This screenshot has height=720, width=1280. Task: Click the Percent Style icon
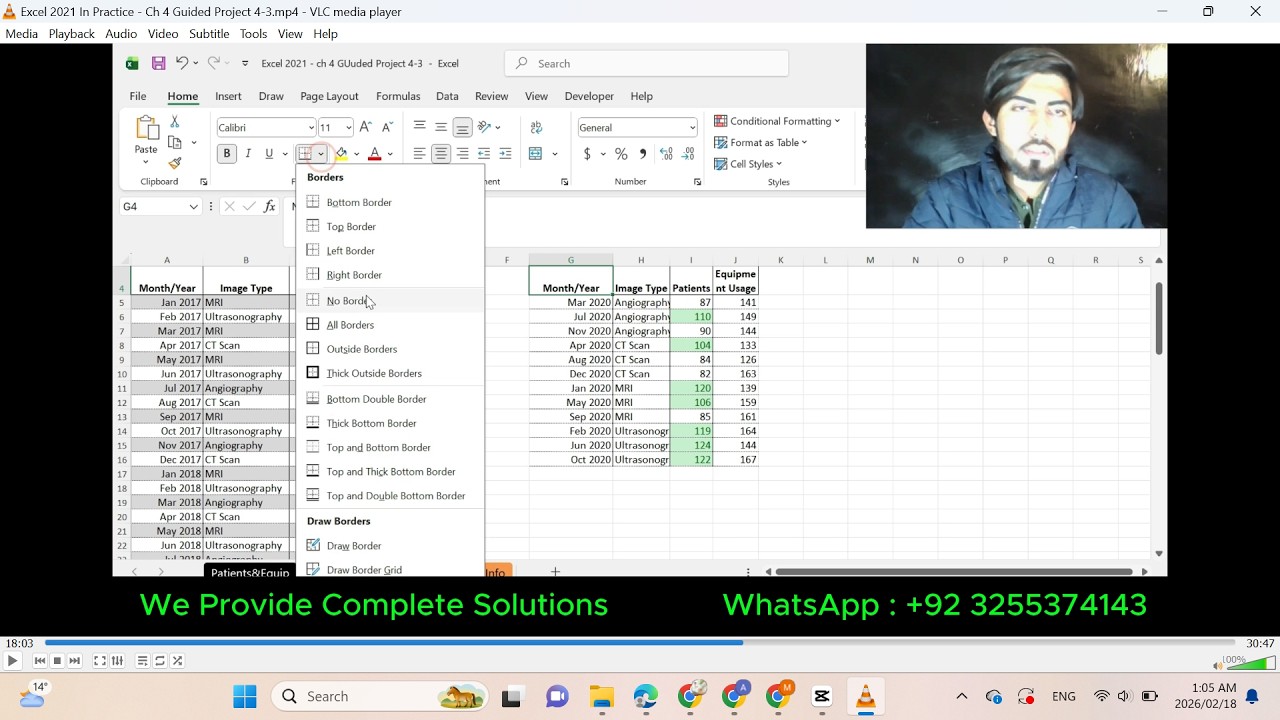[621, 154]
